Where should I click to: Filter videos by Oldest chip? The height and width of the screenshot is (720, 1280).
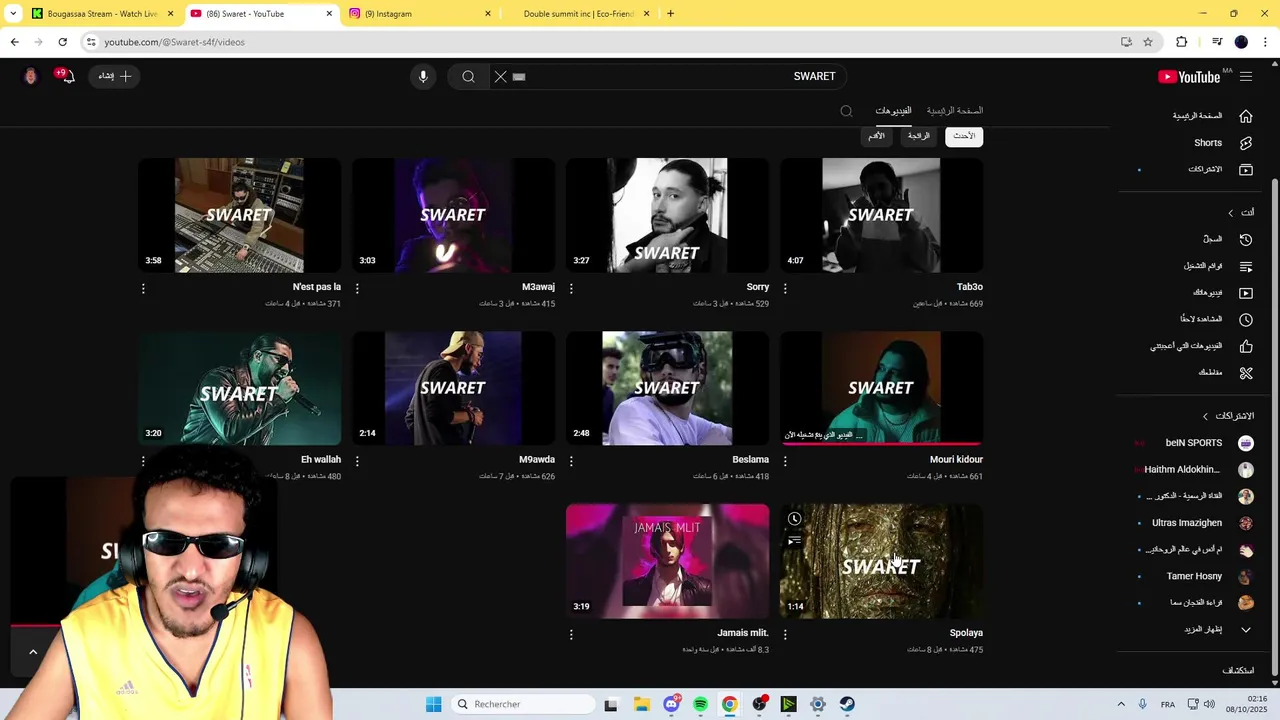876,136
